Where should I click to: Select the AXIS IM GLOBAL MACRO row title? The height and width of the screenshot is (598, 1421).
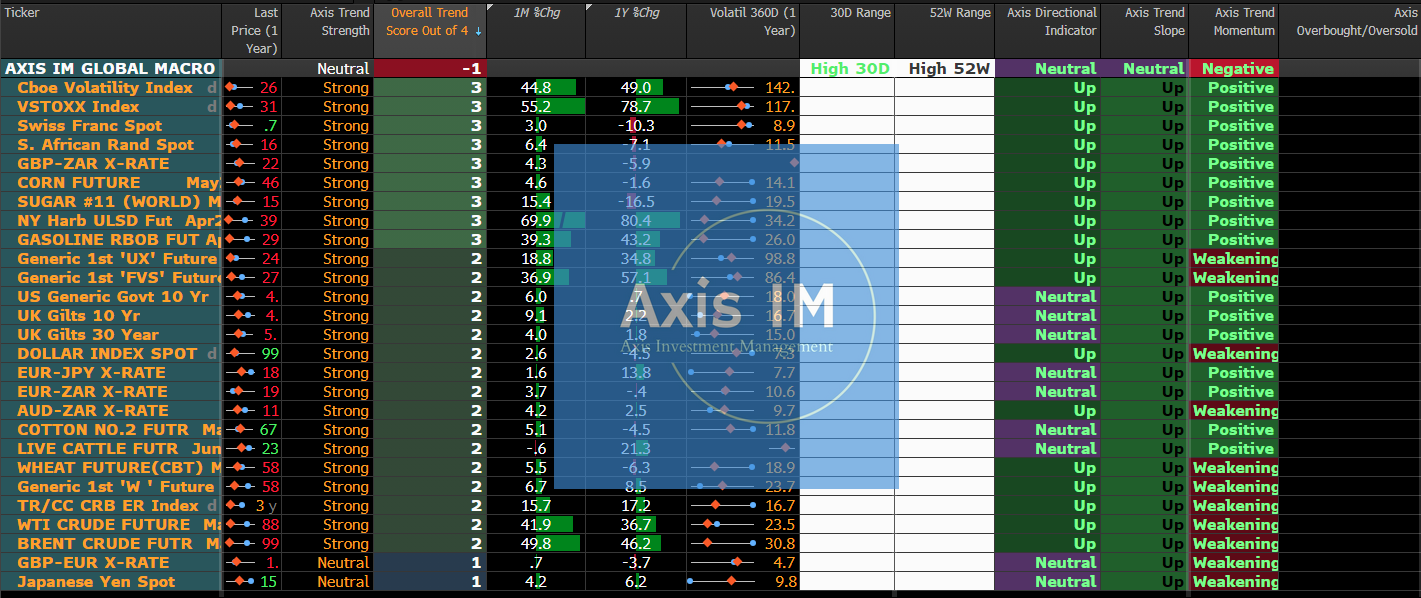110,69
